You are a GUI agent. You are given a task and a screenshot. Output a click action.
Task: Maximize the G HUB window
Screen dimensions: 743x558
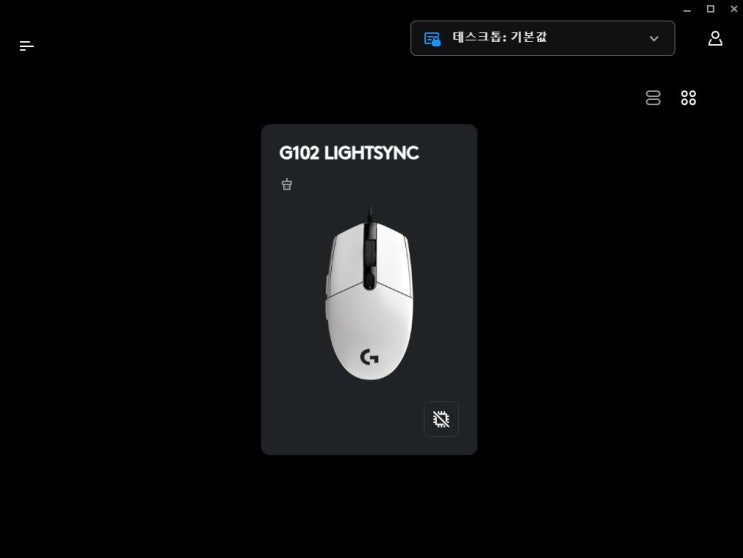coord(710,9)
